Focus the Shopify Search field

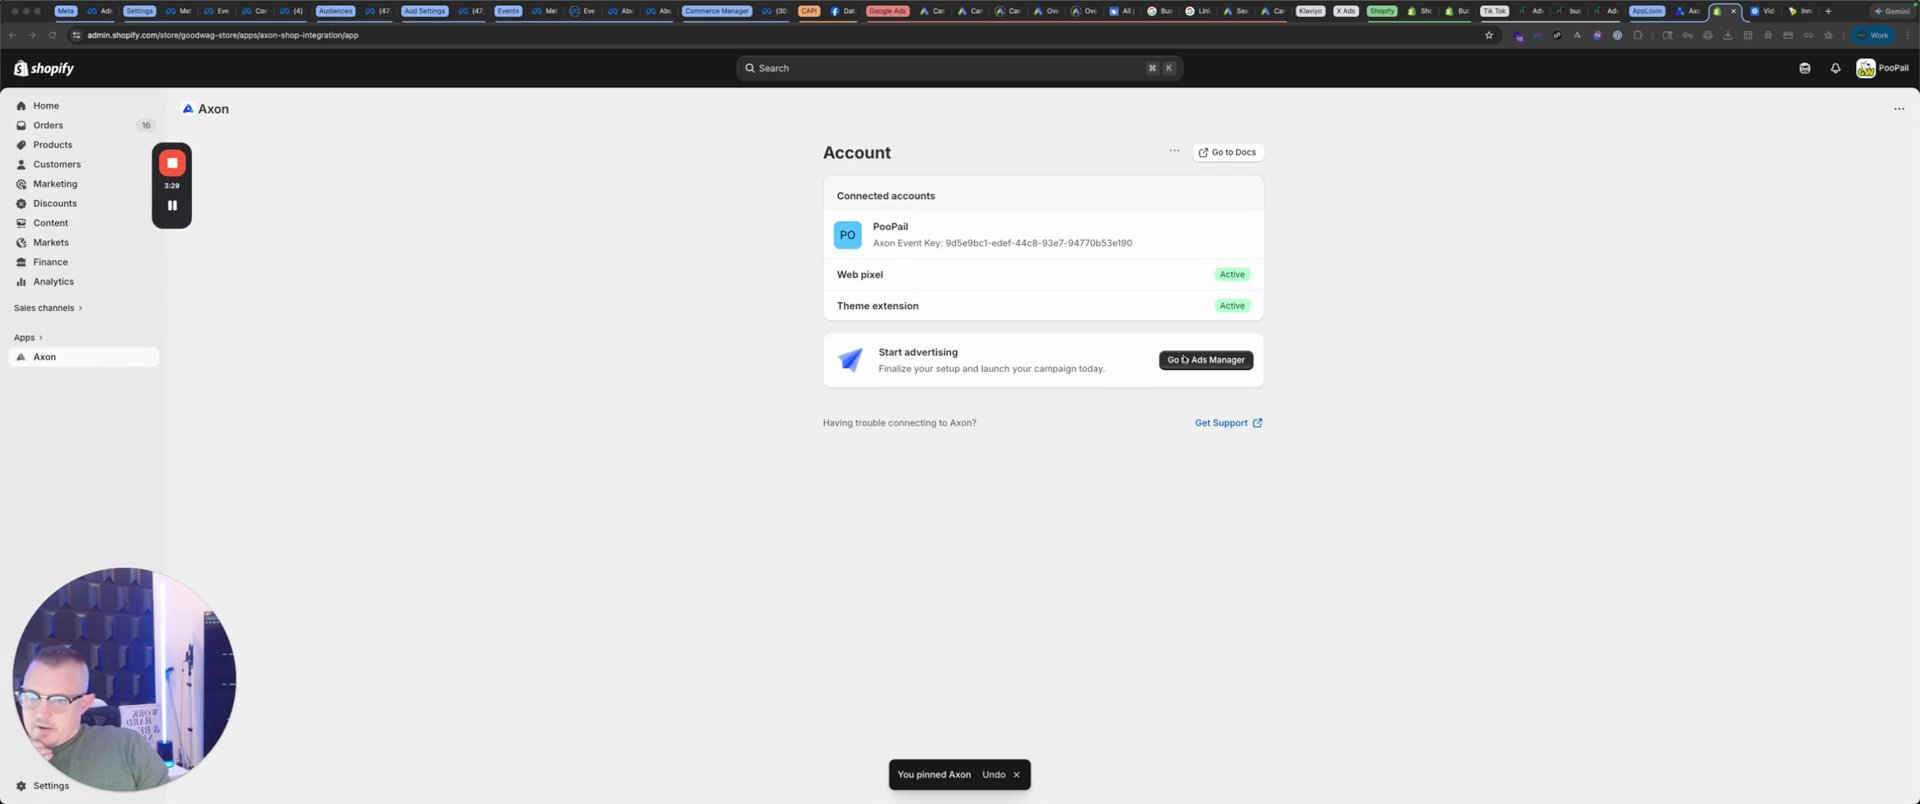pos(959,68)
